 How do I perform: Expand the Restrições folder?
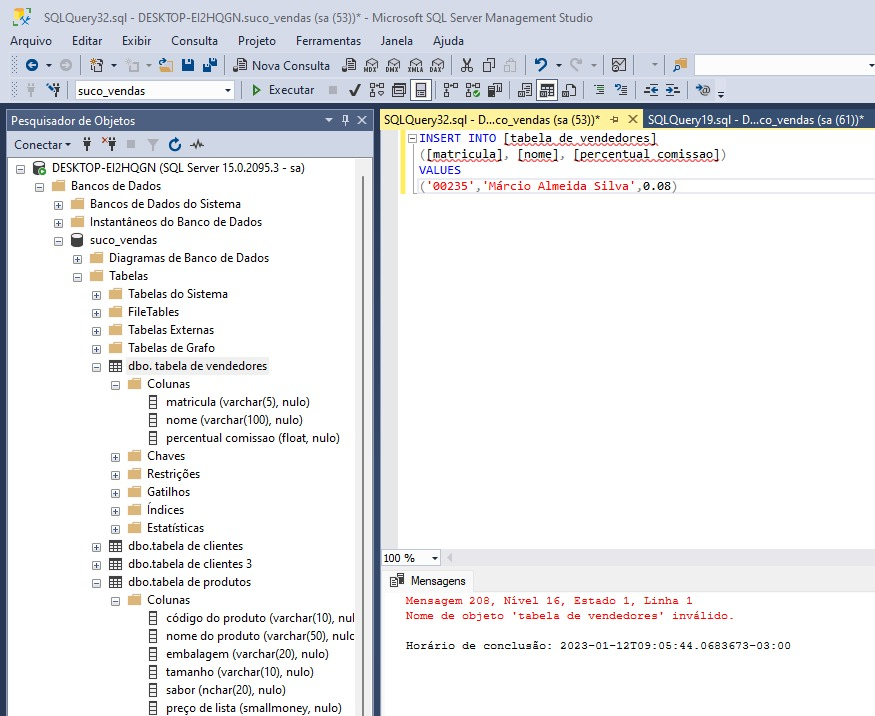116,475
